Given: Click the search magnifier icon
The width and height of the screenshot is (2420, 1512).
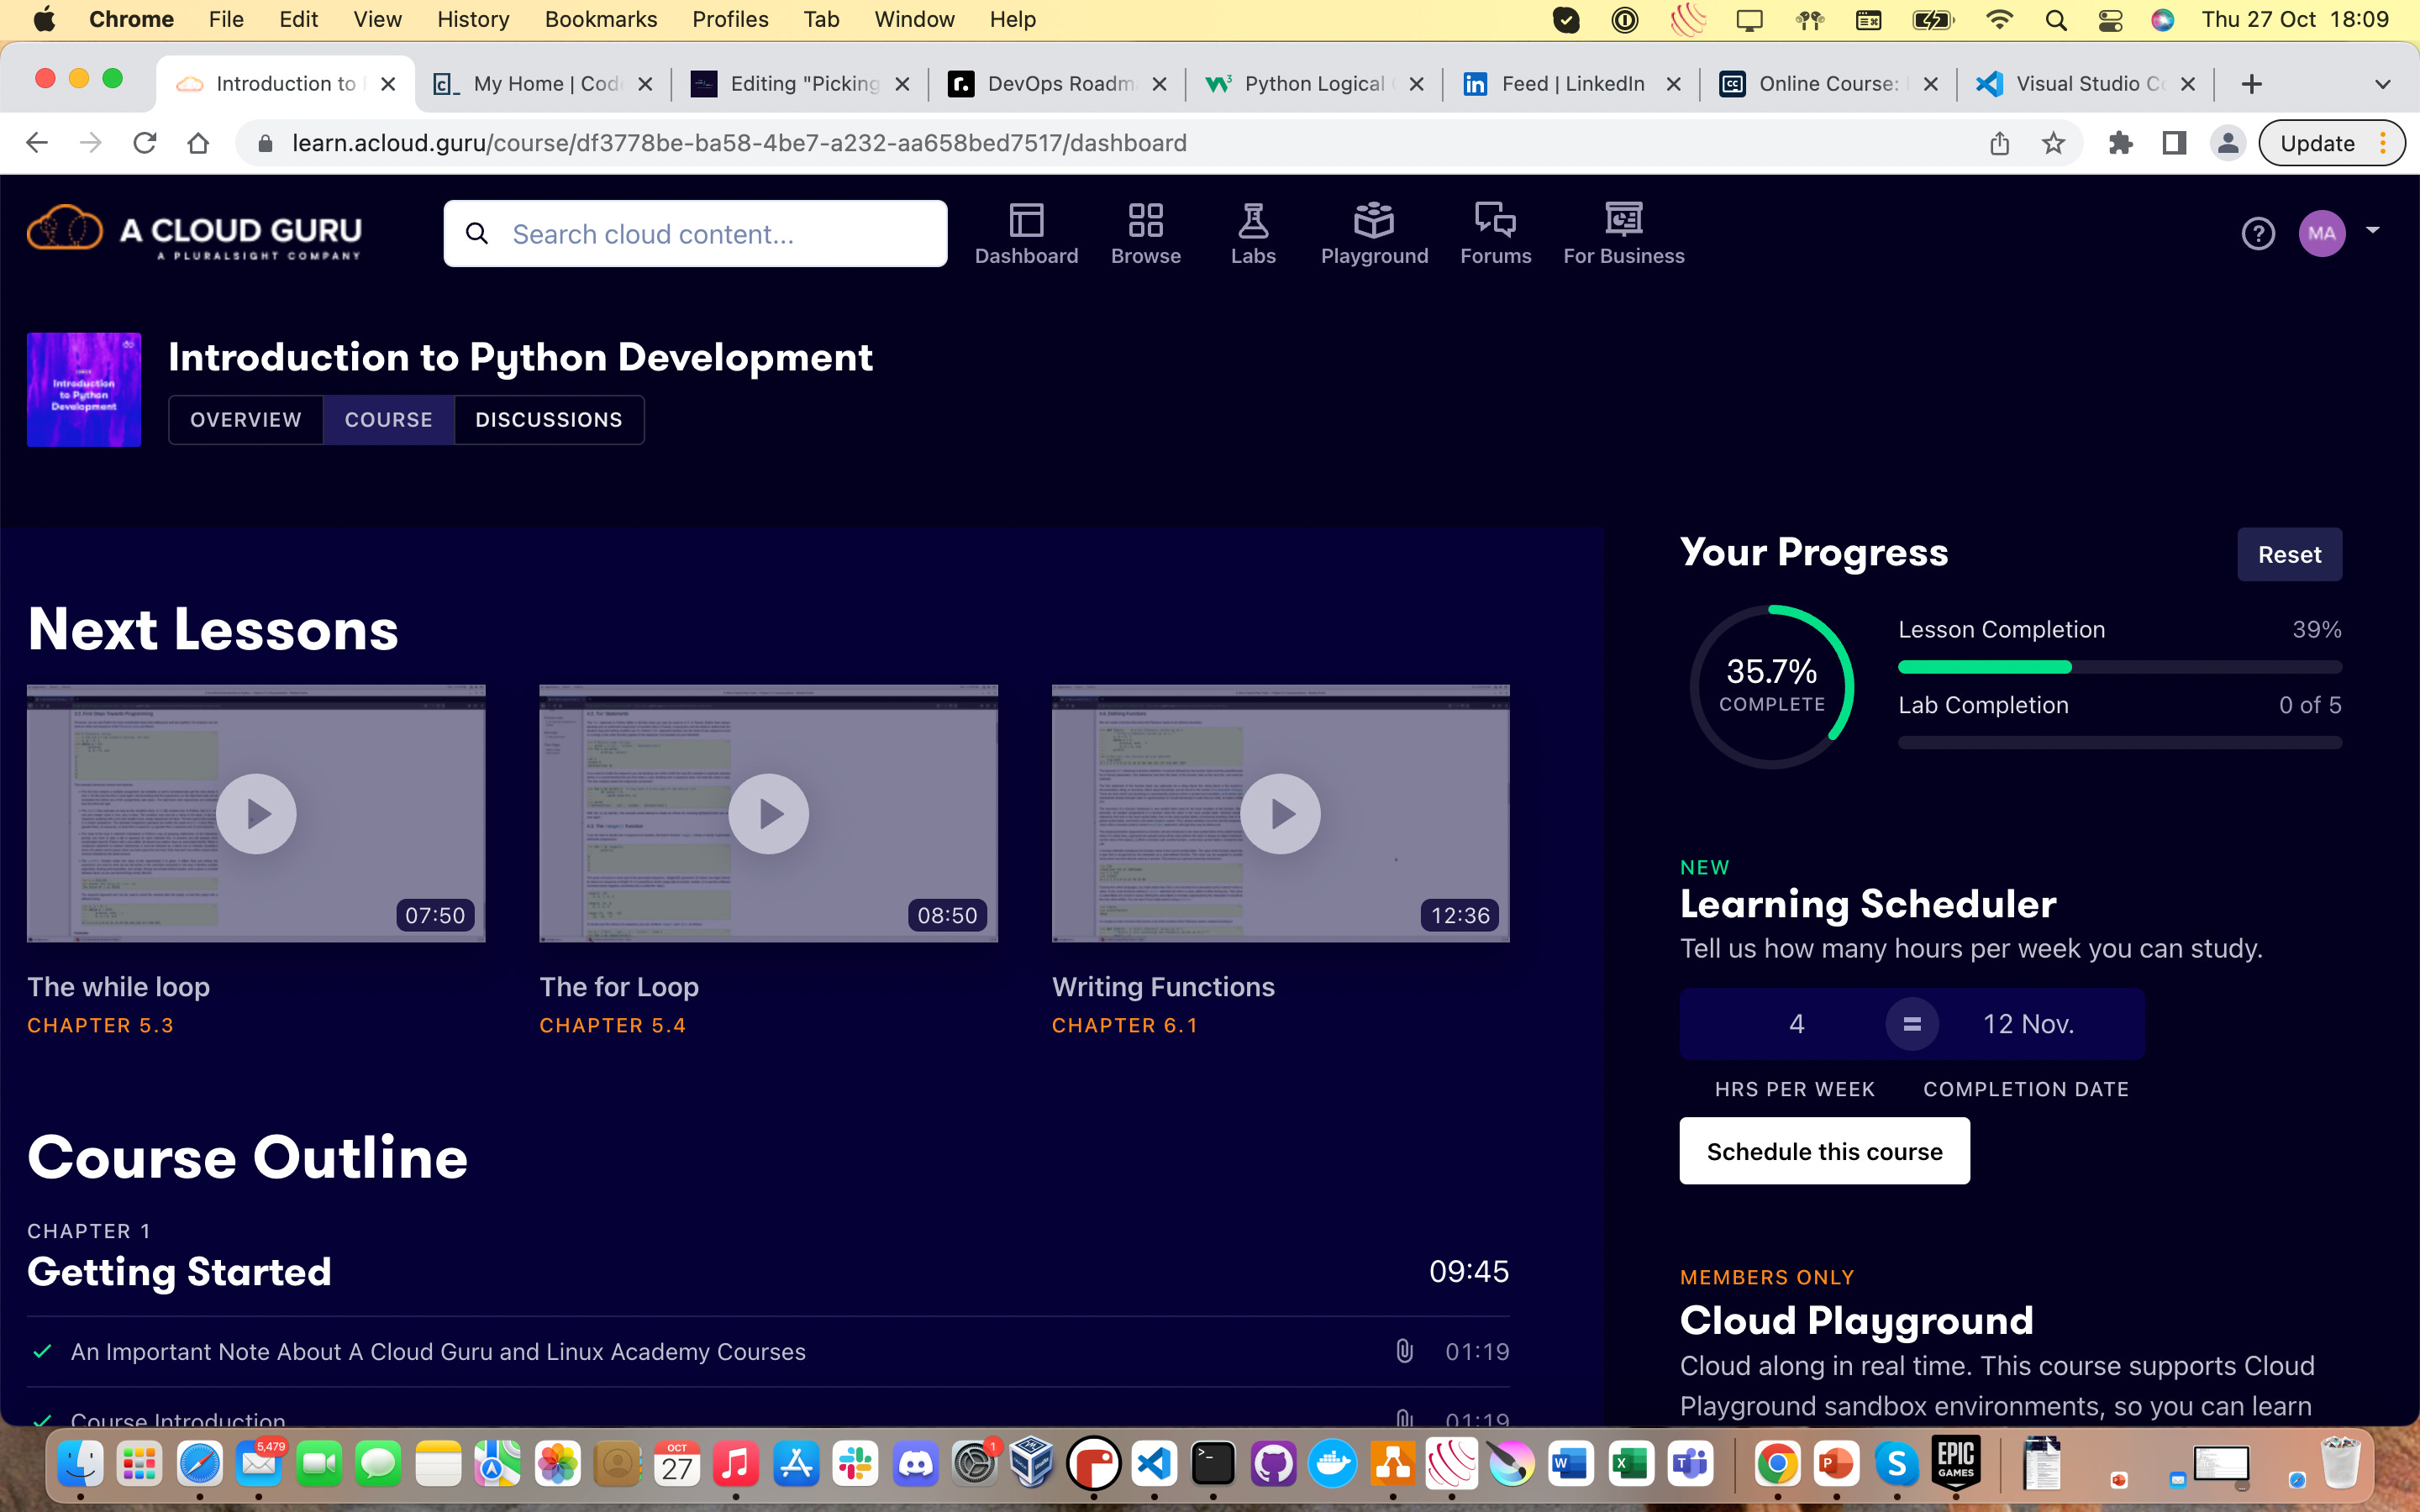Looking at the screenshot, I should point(478,233).
